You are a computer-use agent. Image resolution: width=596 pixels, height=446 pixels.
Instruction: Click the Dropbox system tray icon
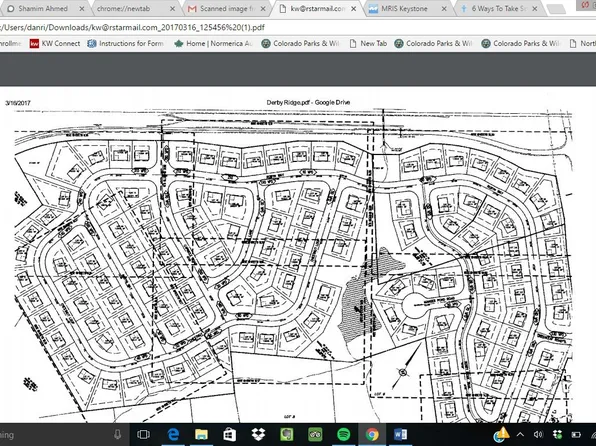(557, 435)
